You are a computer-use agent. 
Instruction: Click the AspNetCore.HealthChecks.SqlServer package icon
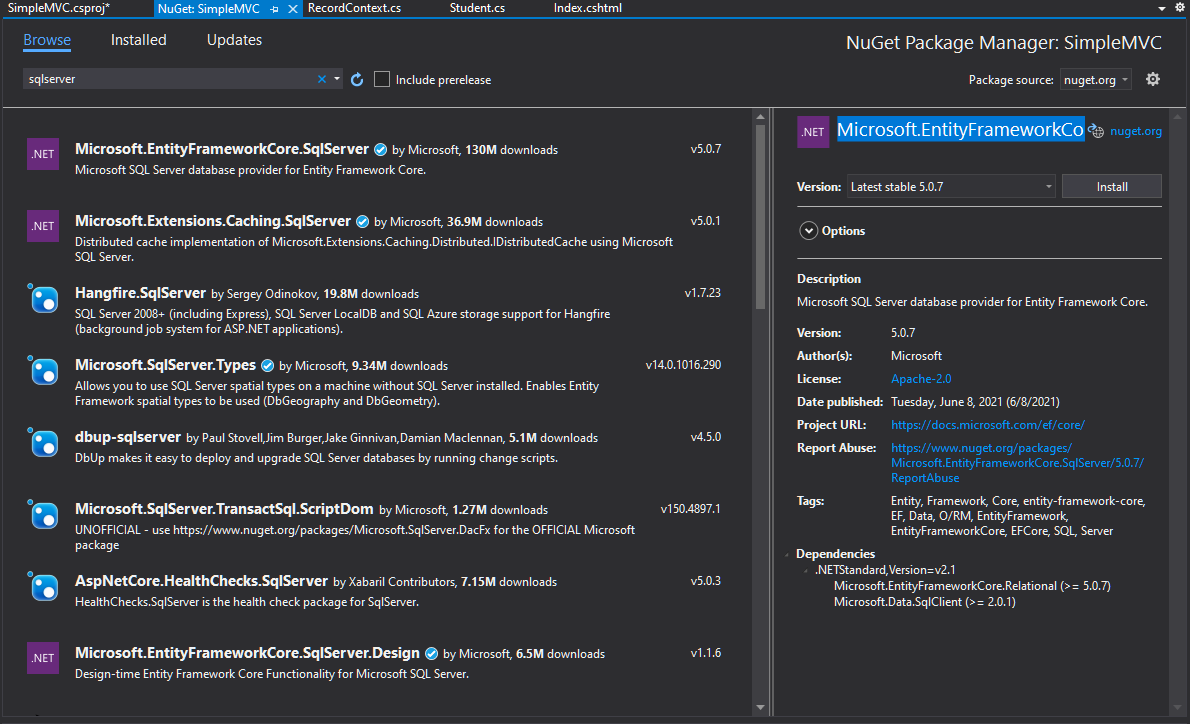43,587
